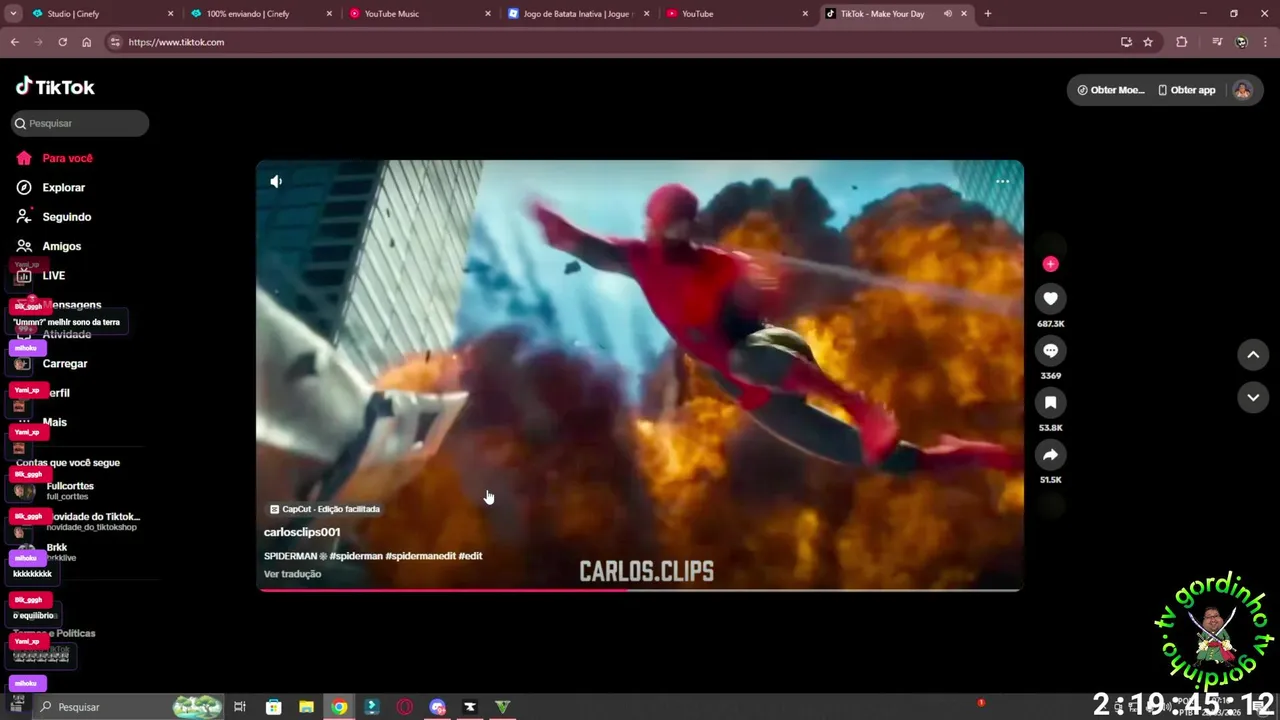Open the Chrome three-dot menu
Image resolution: width=1280 pixels, height=720 pixels.
[1265, 42]
